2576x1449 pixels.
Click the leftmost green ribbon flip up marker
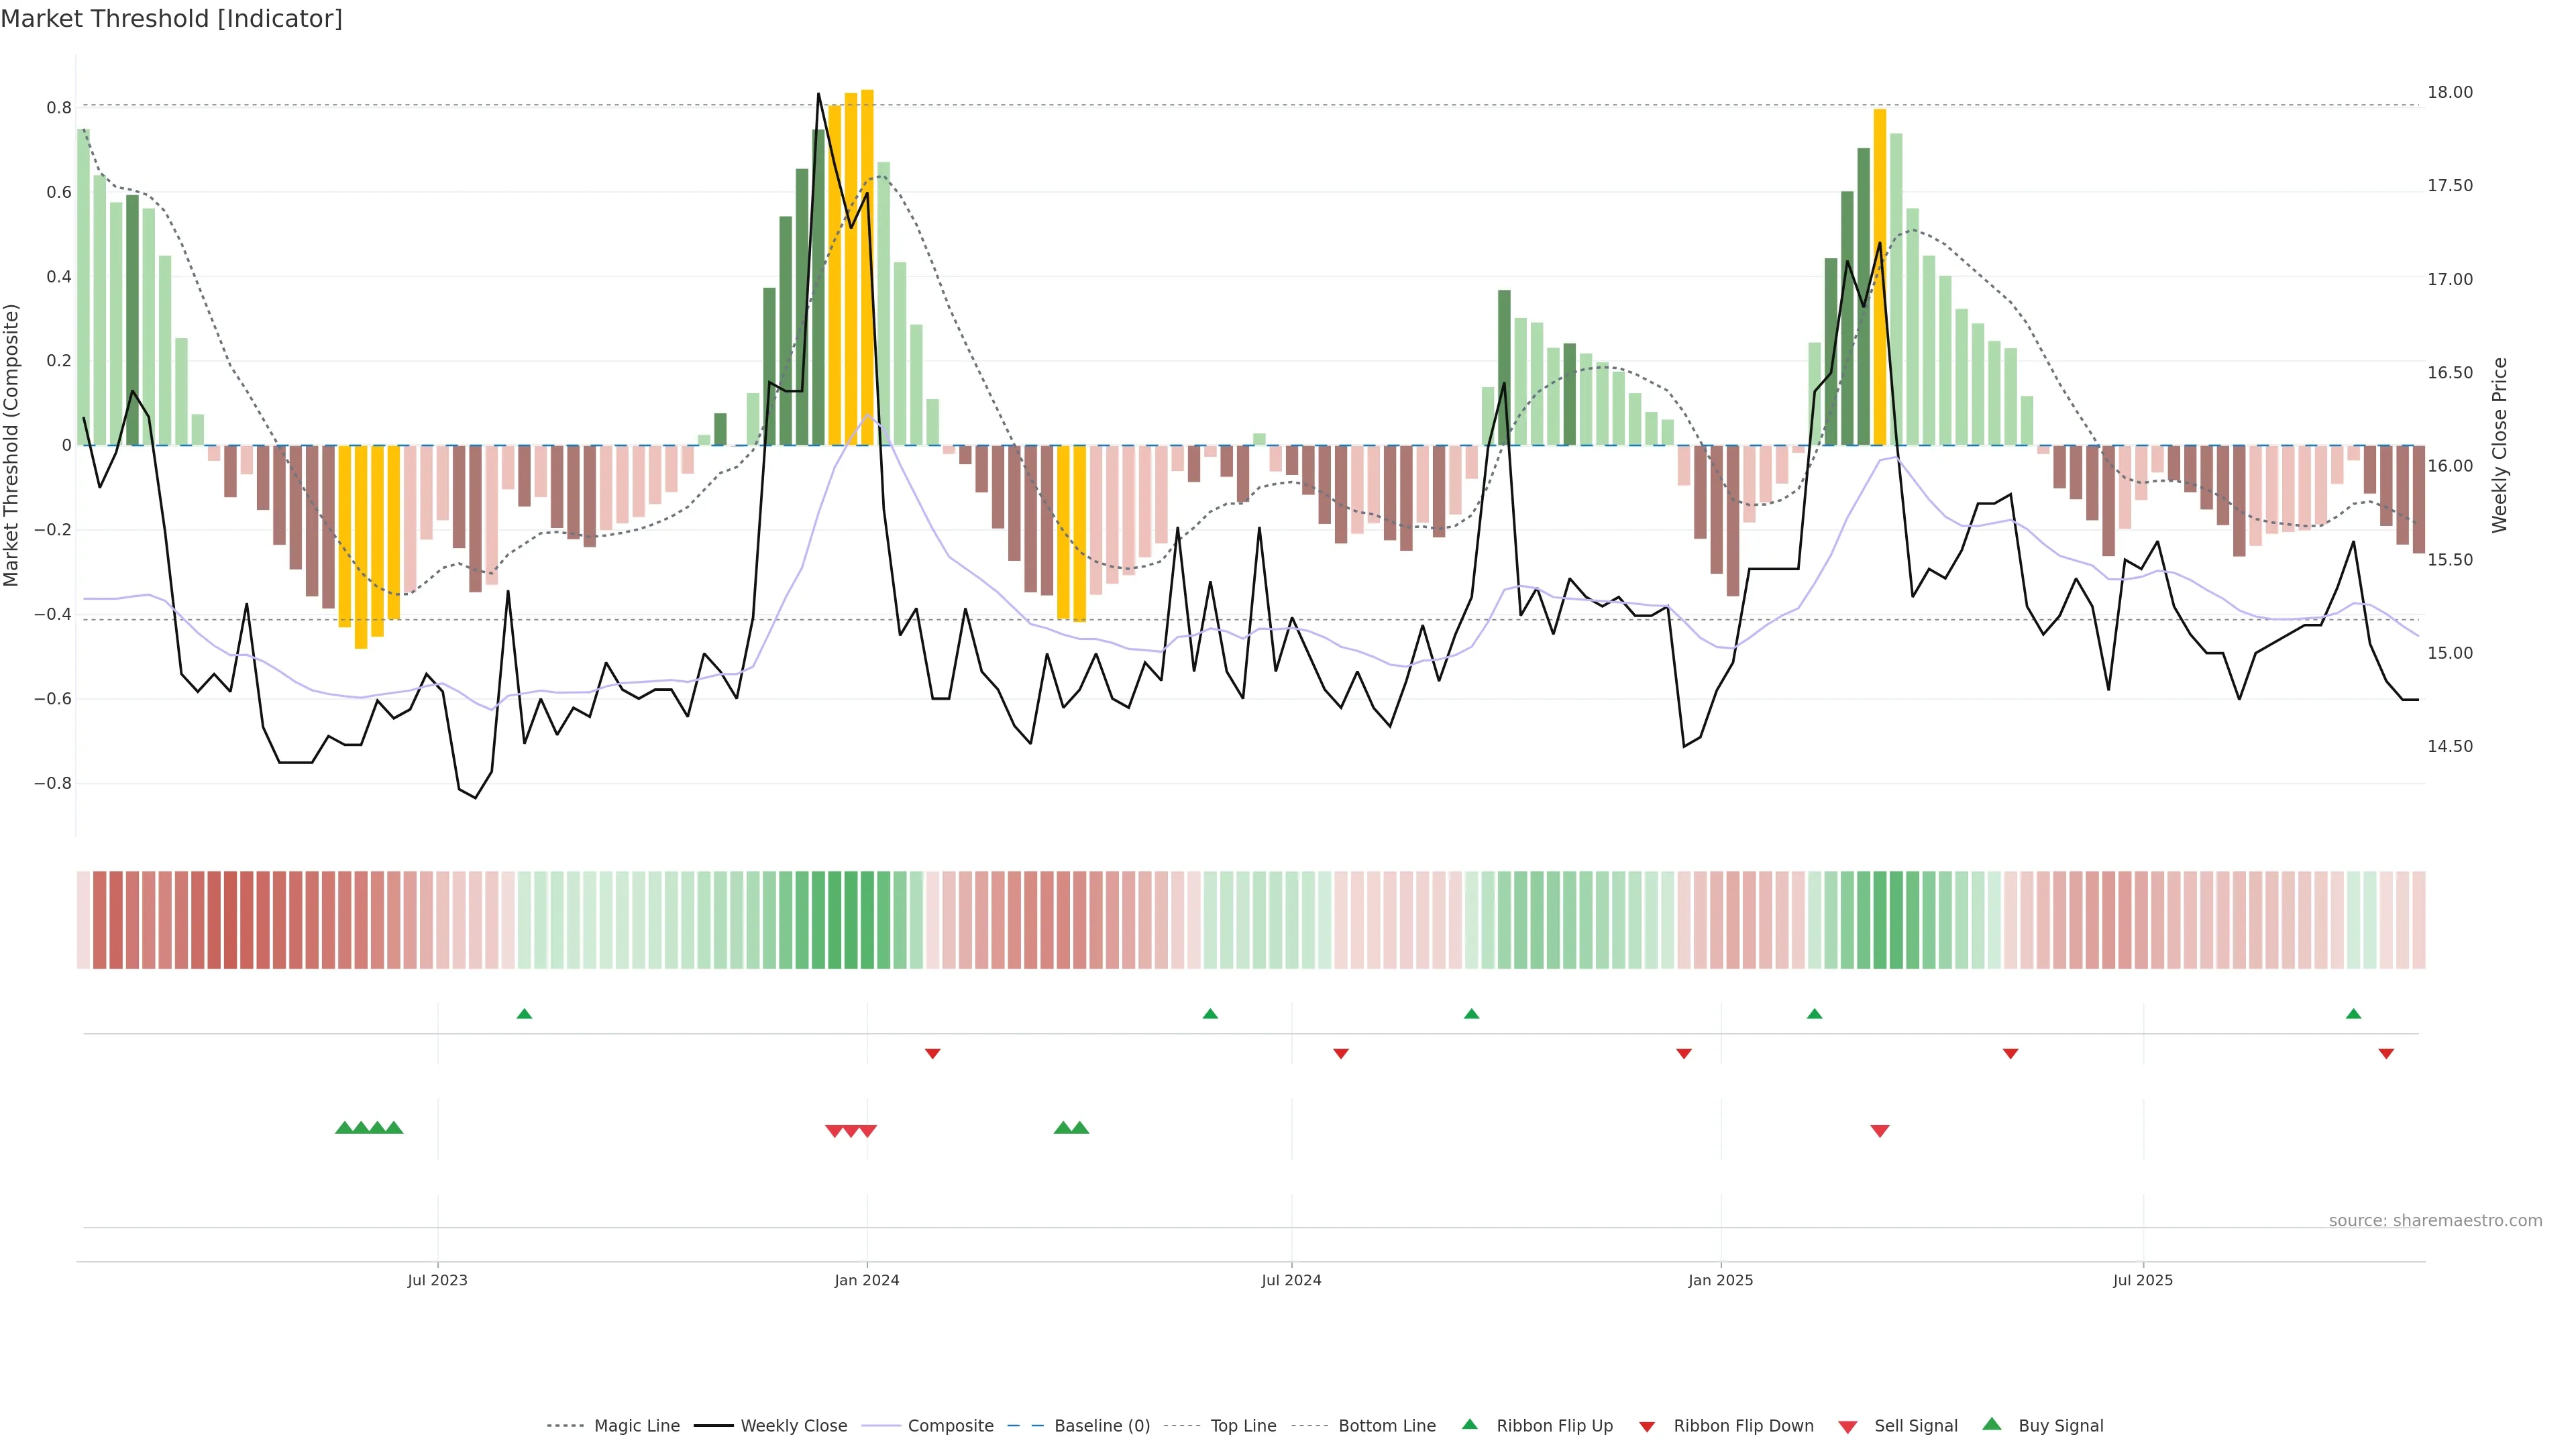coord(524,1014)
